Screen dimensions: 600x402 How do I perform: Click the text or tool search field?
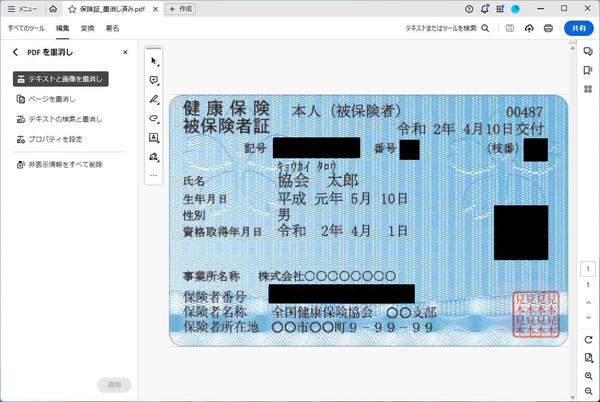[x=447, y=28]
